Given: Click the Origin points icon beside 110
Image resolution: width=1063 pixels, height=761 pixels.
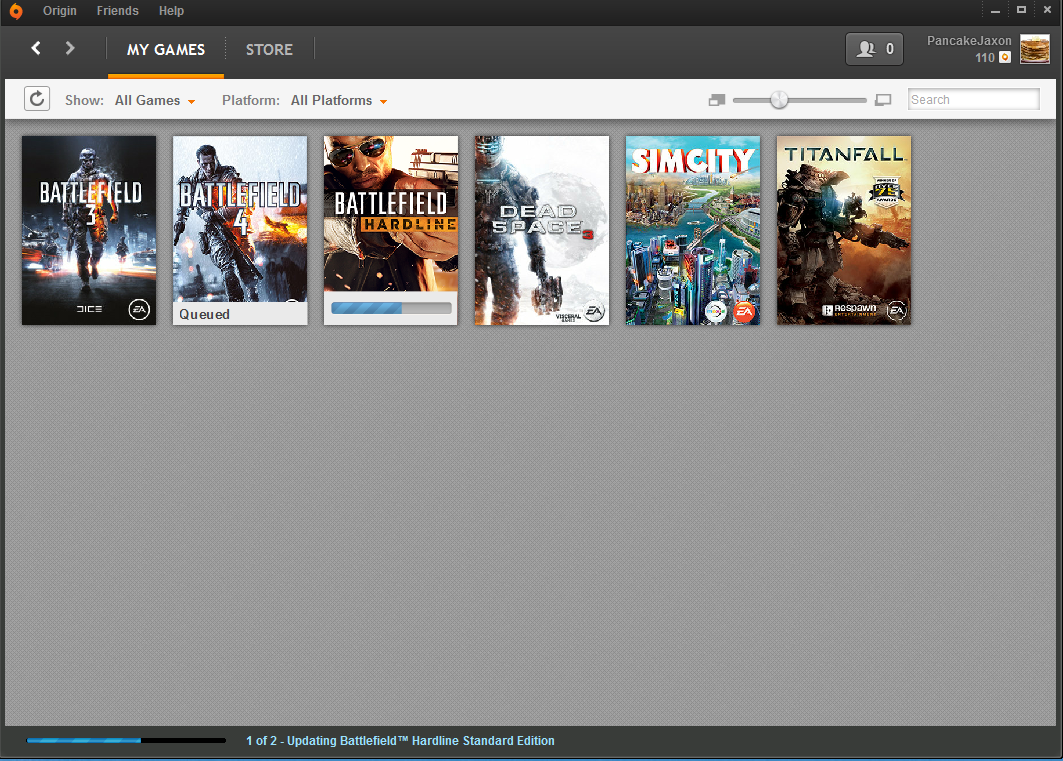Looking at the screenshot, I should pyautogui.click(x=1005, y=58).
